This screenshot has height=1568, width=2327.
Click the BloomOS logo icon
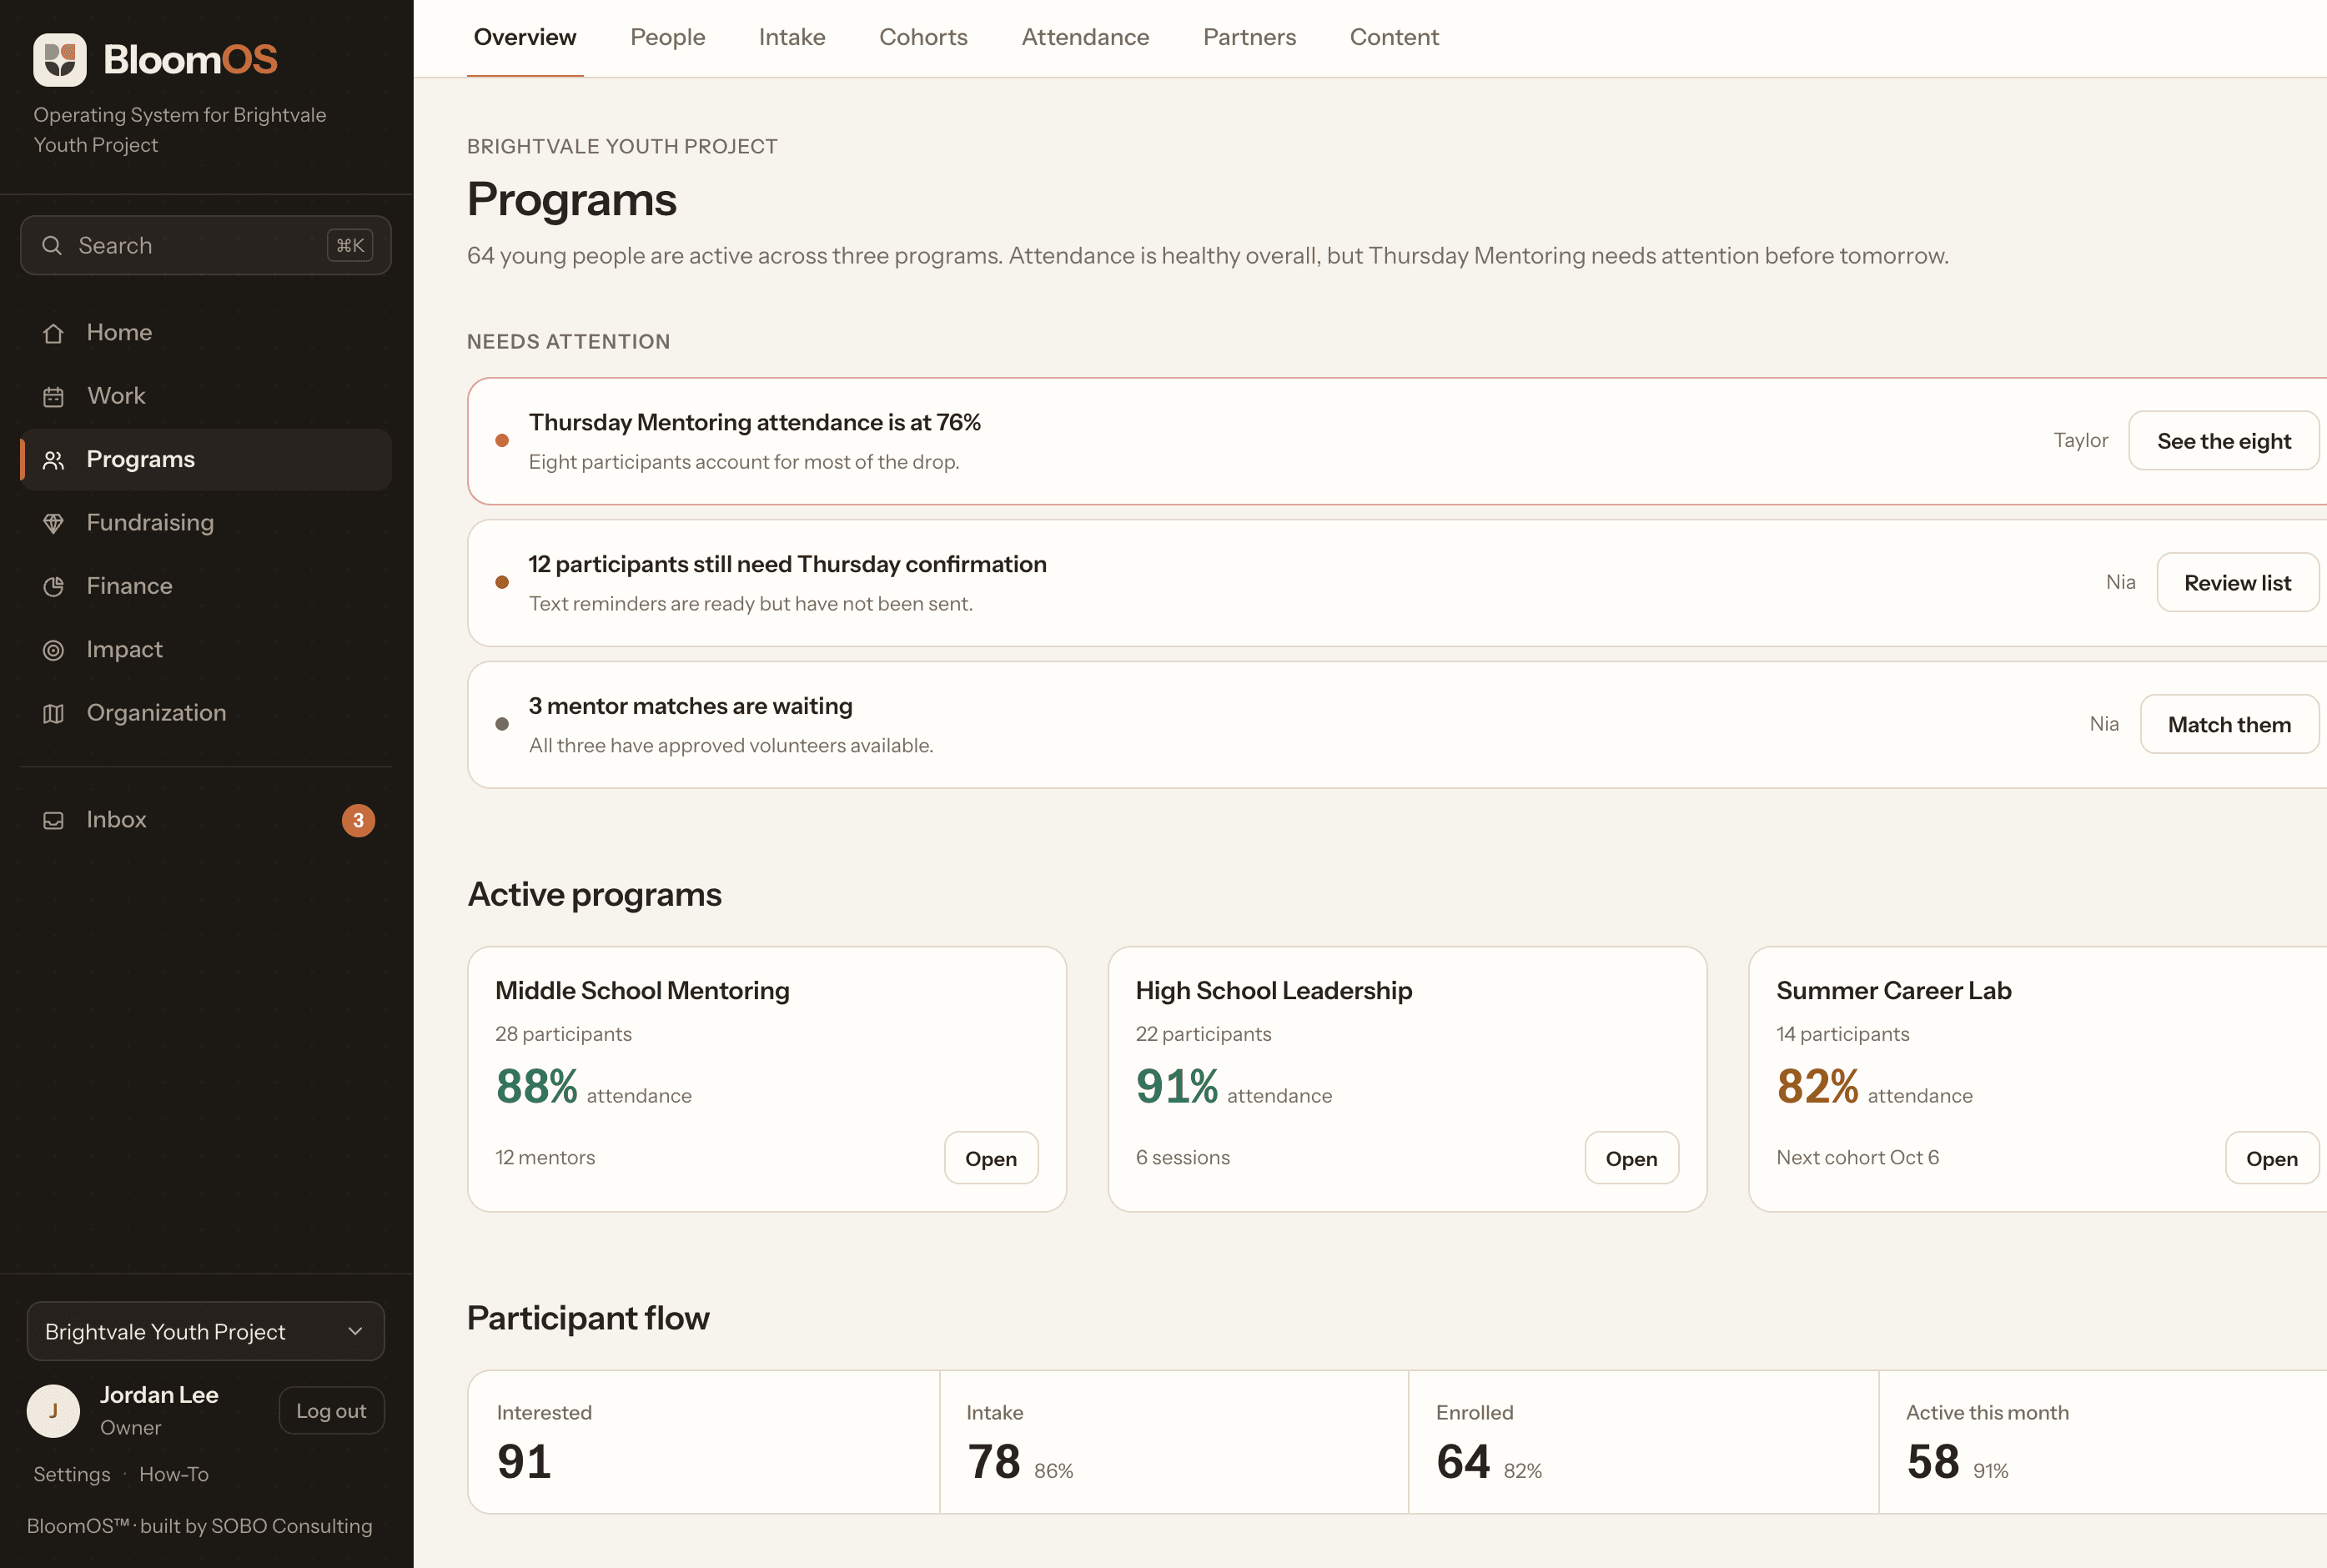pos(60,60)
